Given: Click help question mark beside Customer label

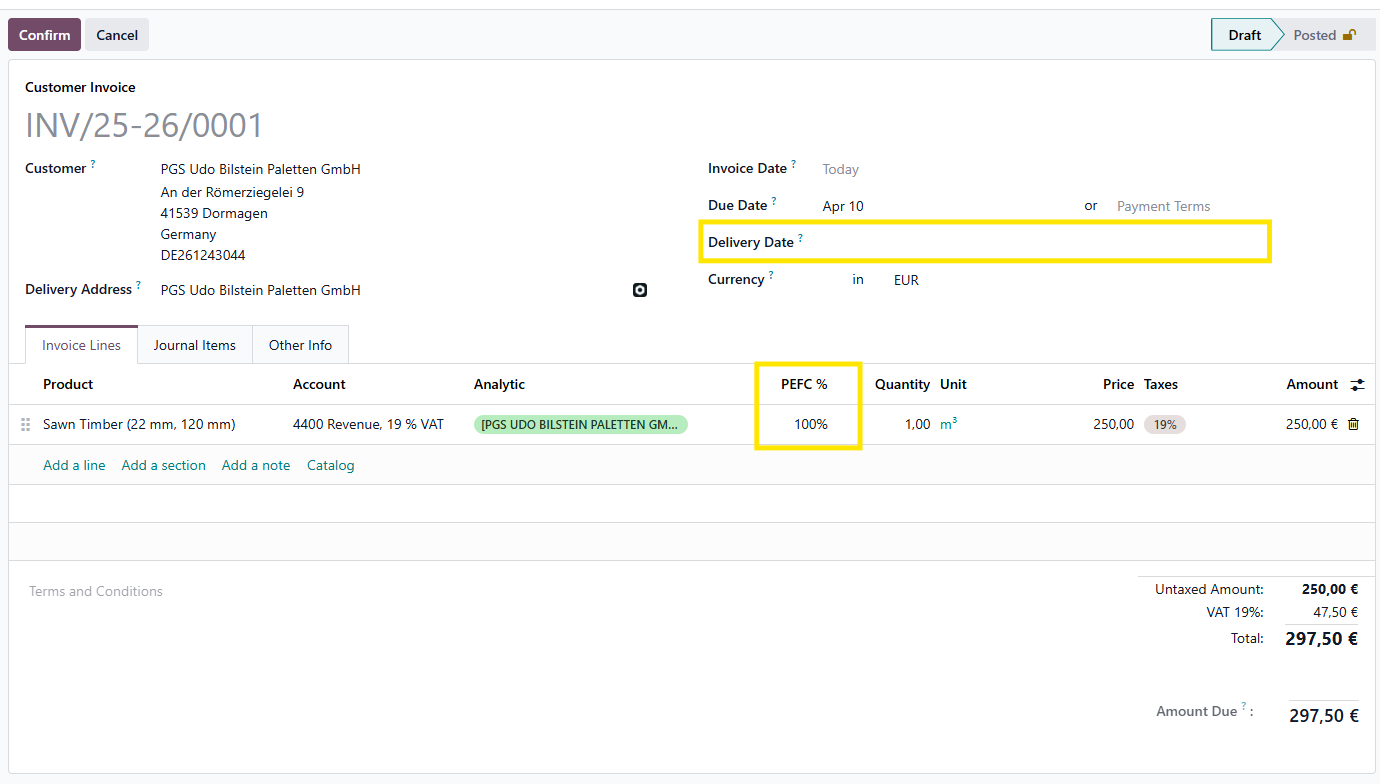Looking at the screenshot, I should (93, 164).
